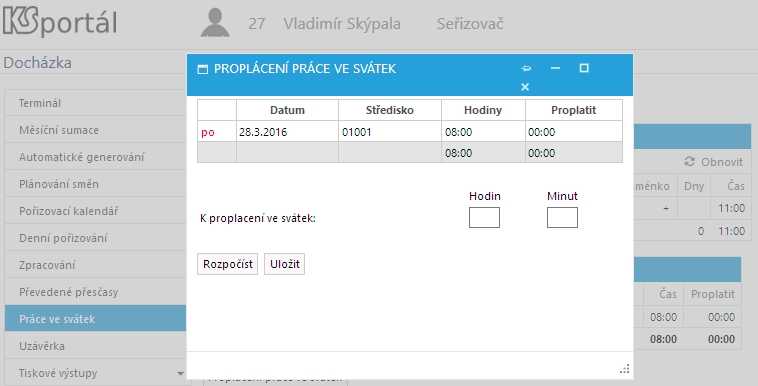The image size is (758, 386).
Task: Open Uzávěrka in sidebar
Action: point(95,346)
